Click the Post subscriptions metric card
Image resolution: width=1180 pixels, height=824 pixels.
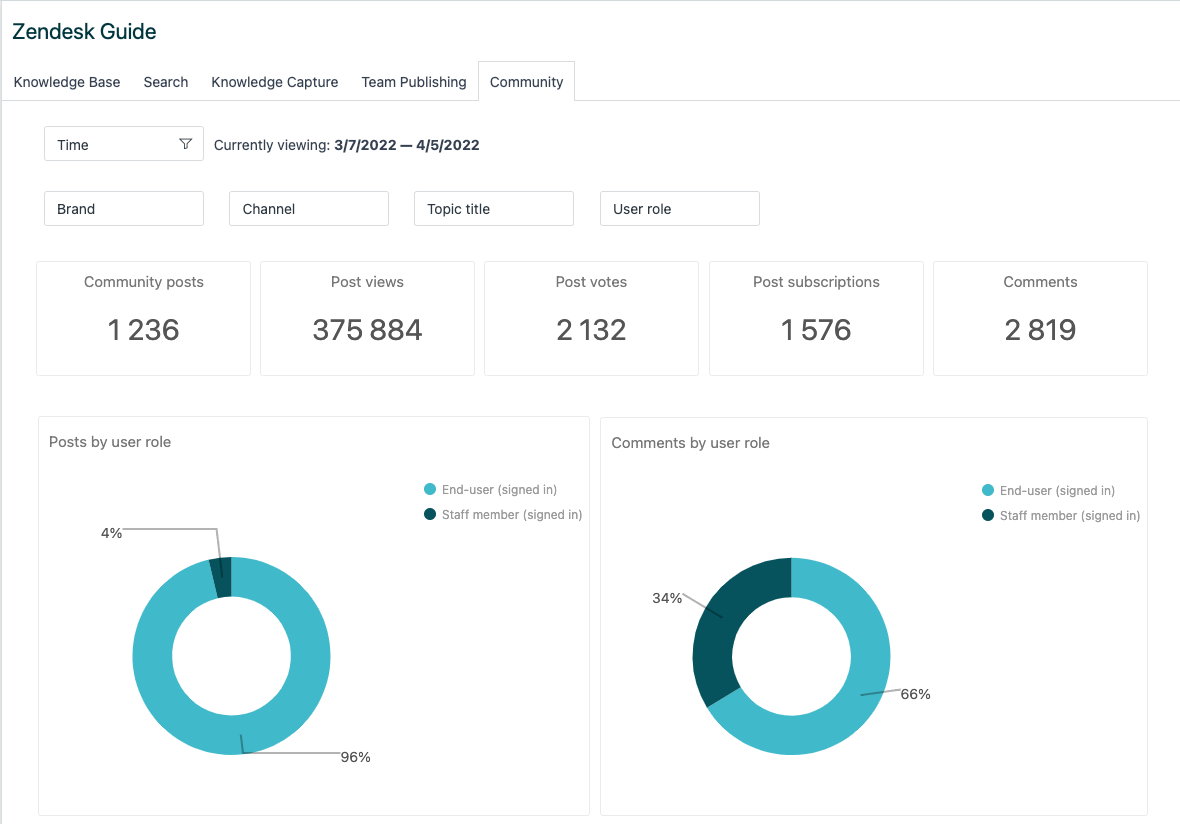coord(816,318)
